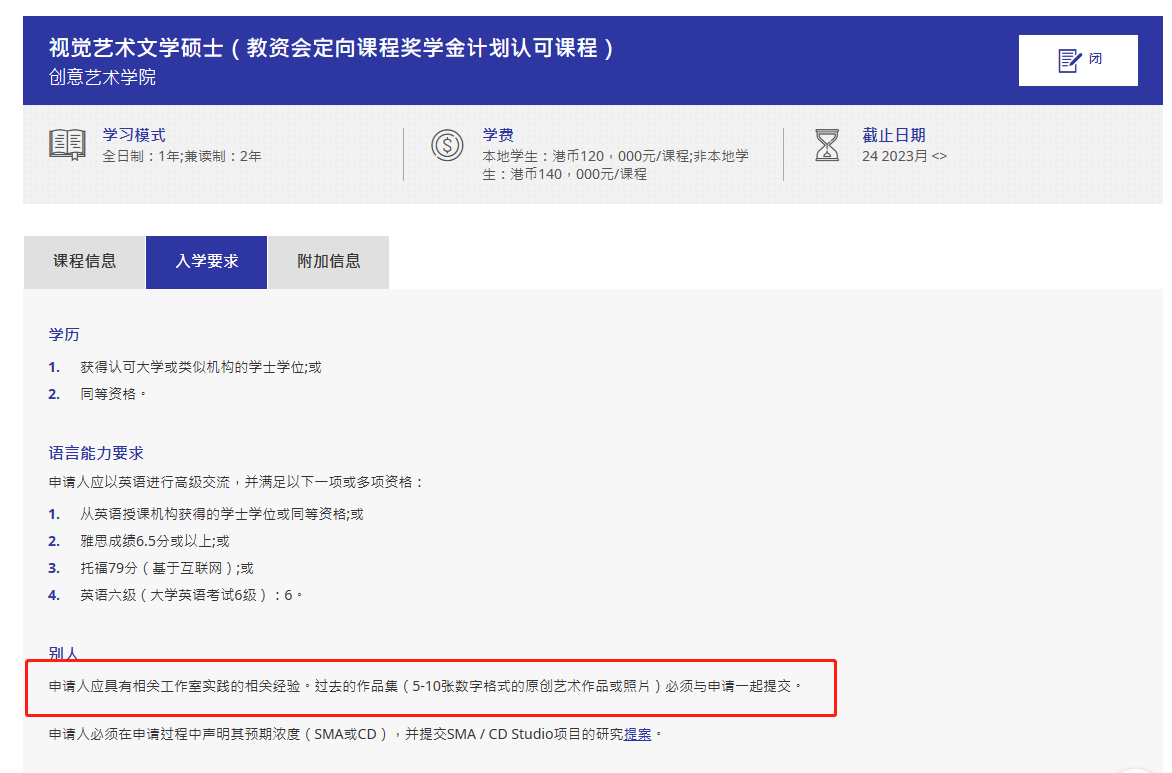Click the 24 2023月 deadline date text
Viewport: 1172px width, 773px height.
click(903, 156)
